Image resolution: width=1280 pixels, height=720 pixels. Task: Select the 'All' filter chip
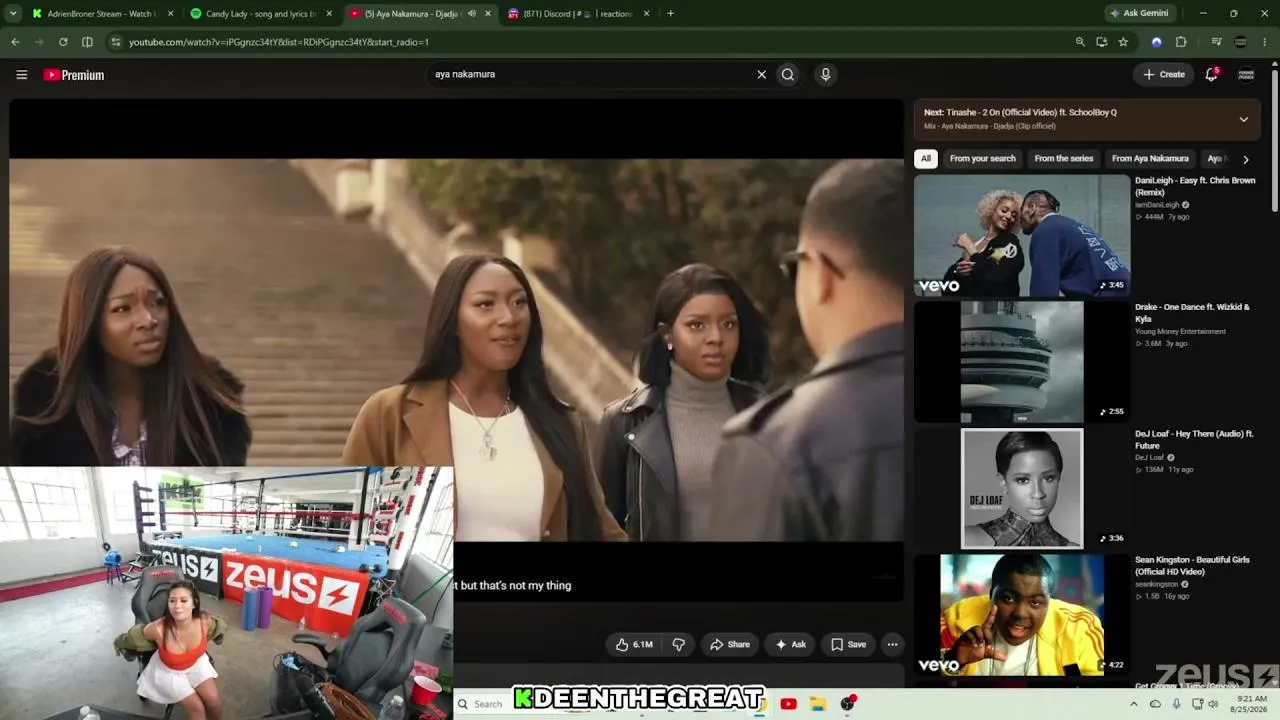point(926,158)
